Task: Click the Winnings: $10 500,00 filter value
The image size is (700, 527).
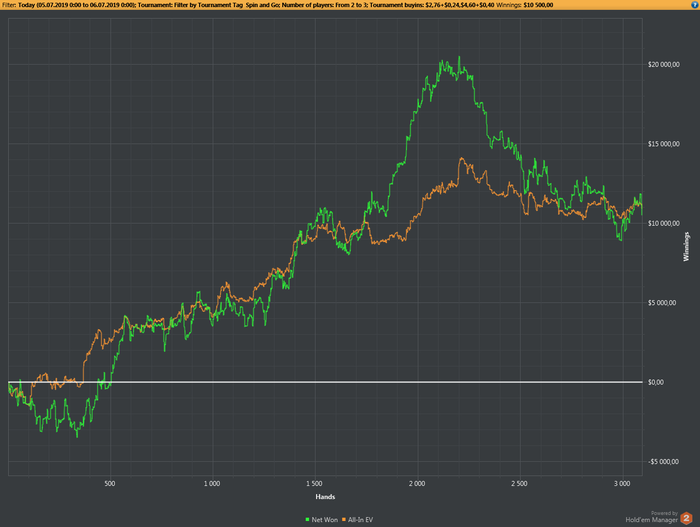Action: coord(525,5)
